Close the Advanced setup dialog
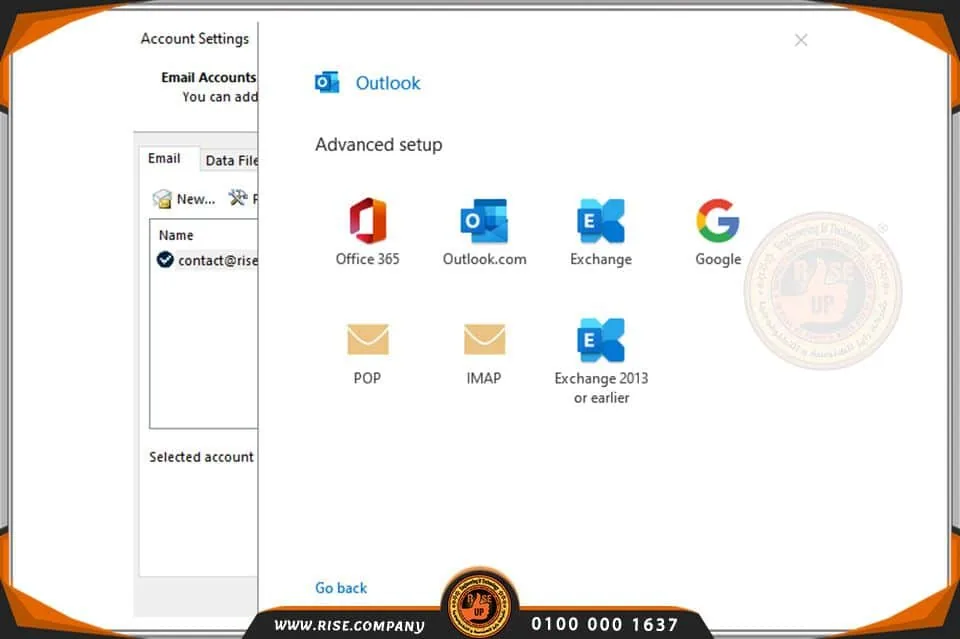Screen dimensions: 960x639 click(x=801, y=40)
